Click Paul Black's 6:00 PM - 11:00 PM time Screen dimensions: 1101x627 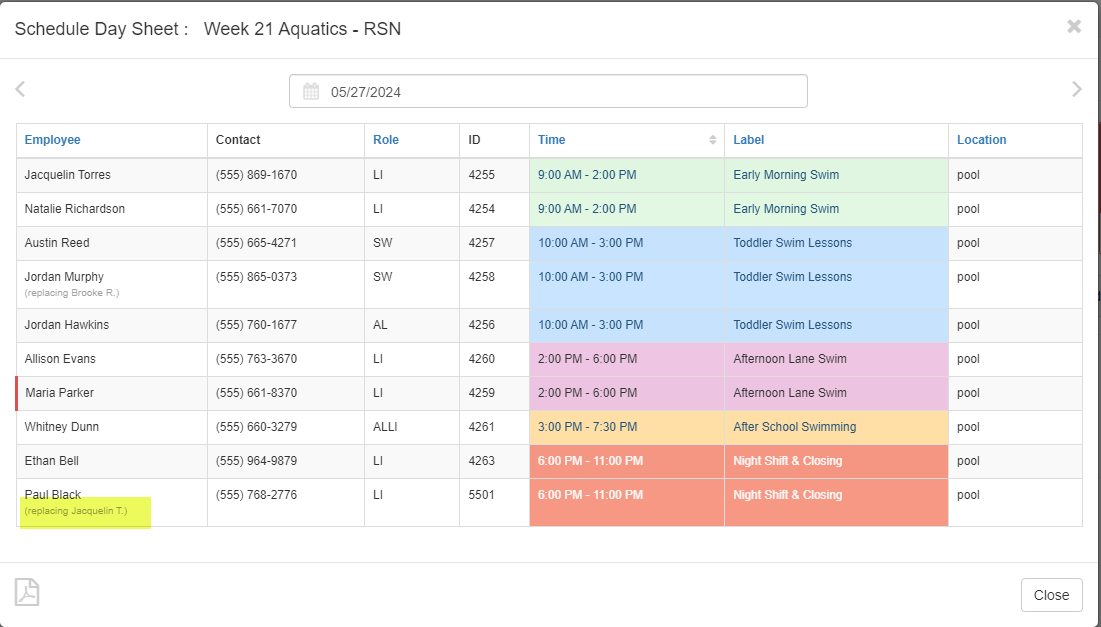[x=591, y=495]
